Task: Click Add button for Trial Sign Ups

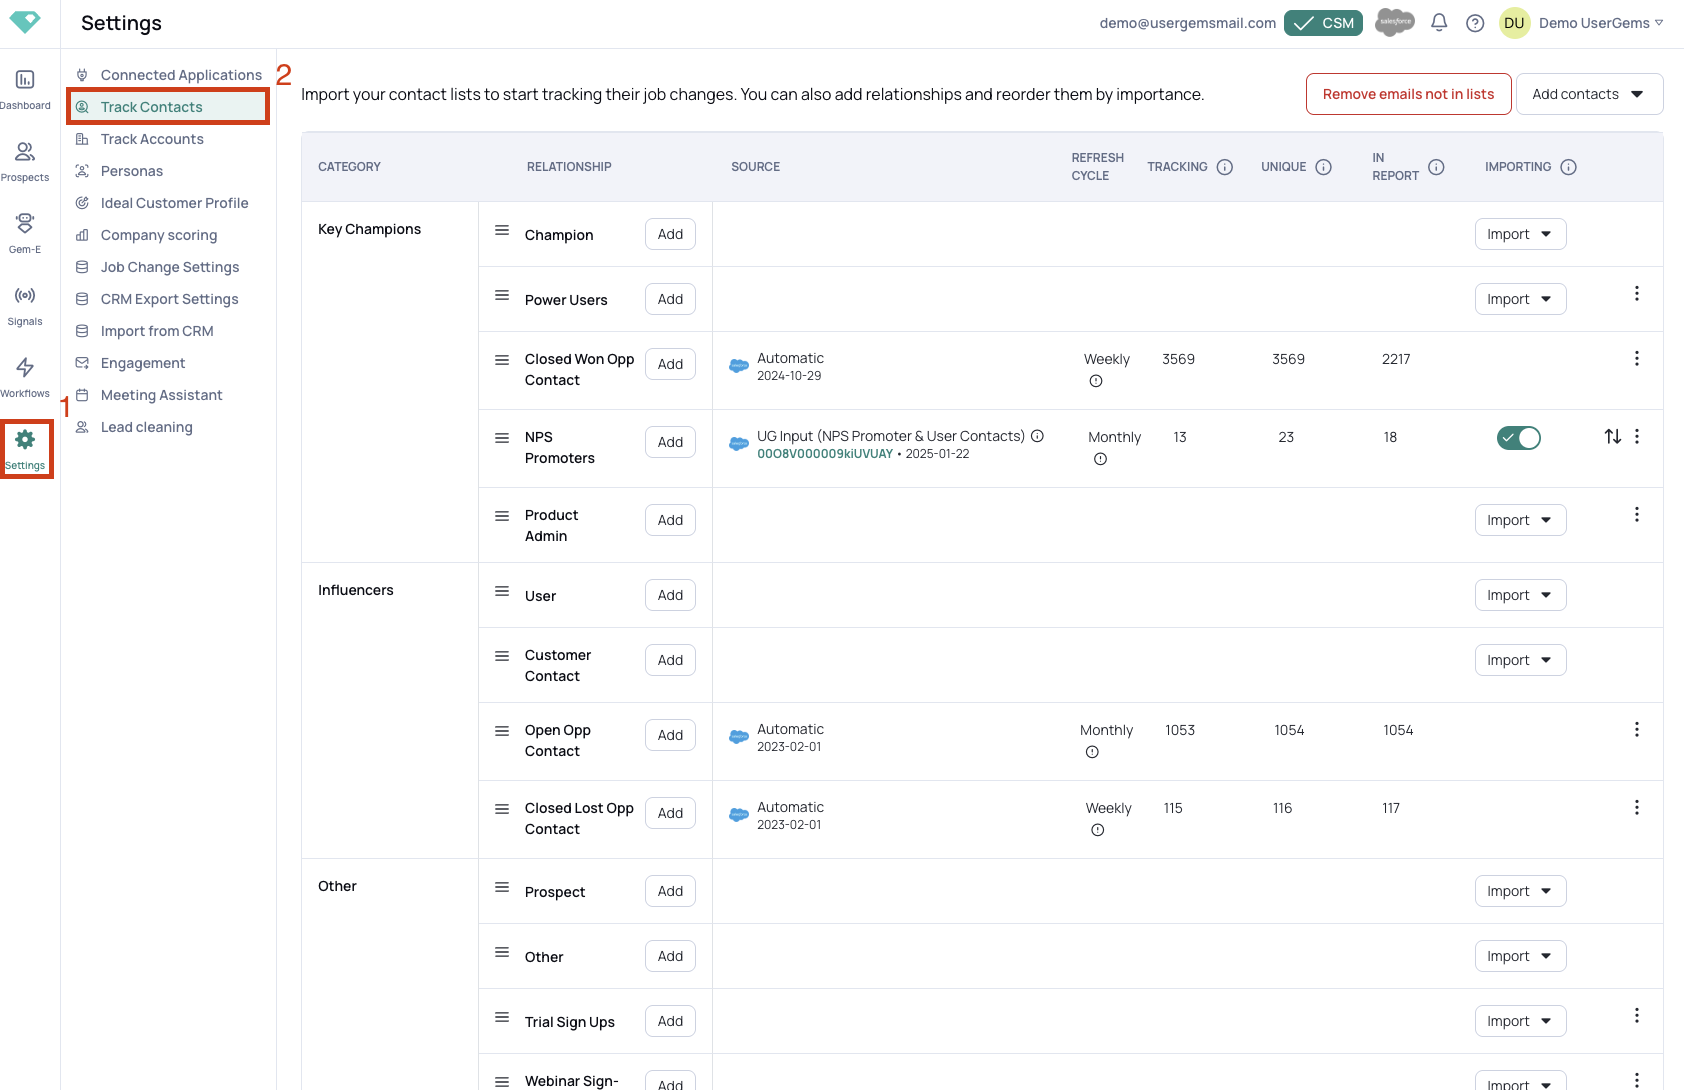Action: (670, 1021)
